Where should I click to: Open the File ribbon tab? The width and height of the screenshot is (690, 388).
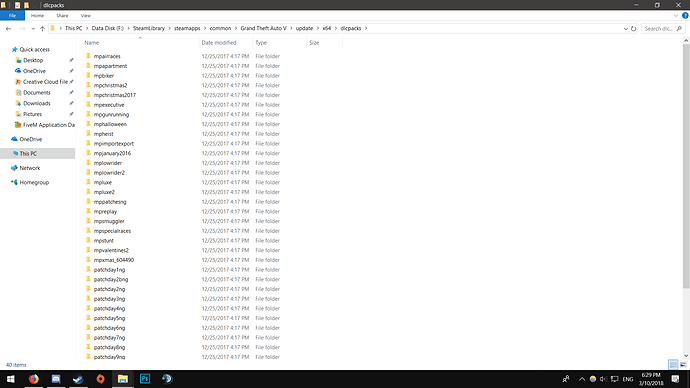(12, 15)
